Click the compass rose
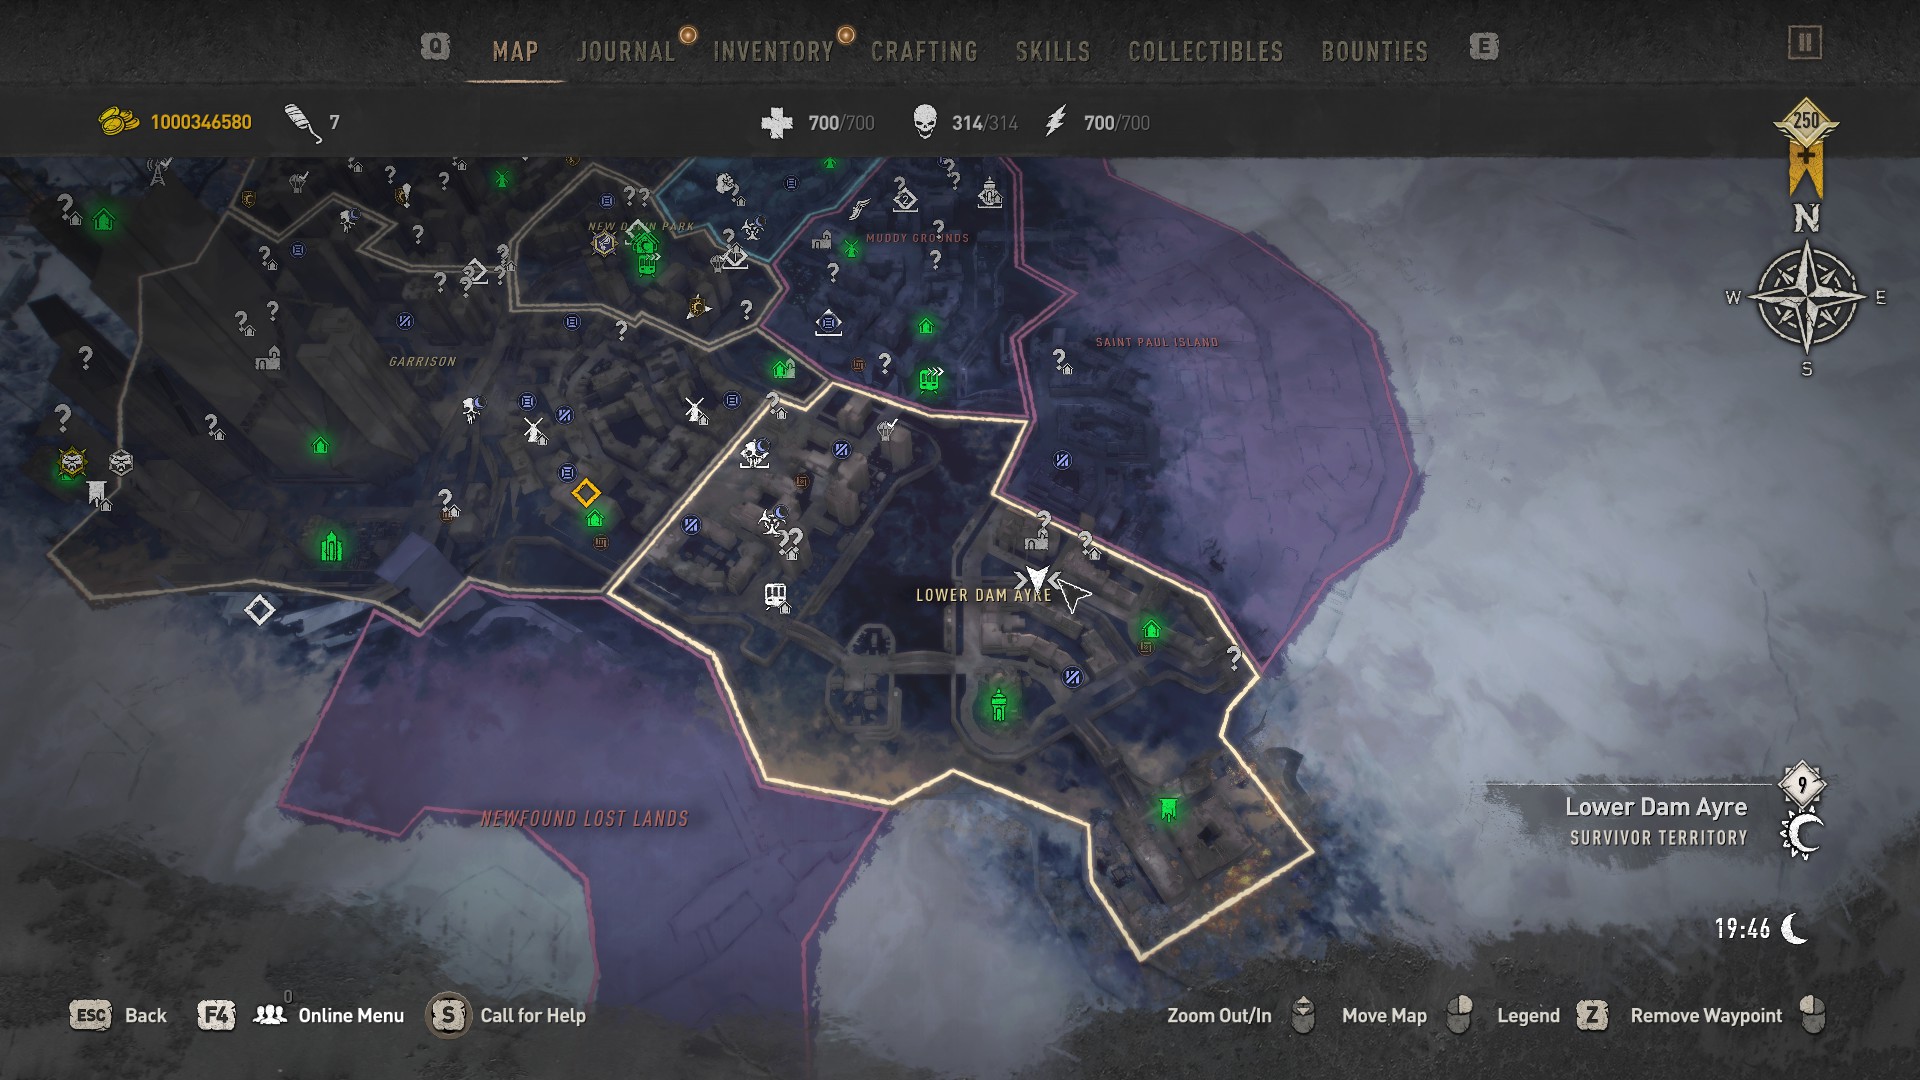 click(1807, 297)
